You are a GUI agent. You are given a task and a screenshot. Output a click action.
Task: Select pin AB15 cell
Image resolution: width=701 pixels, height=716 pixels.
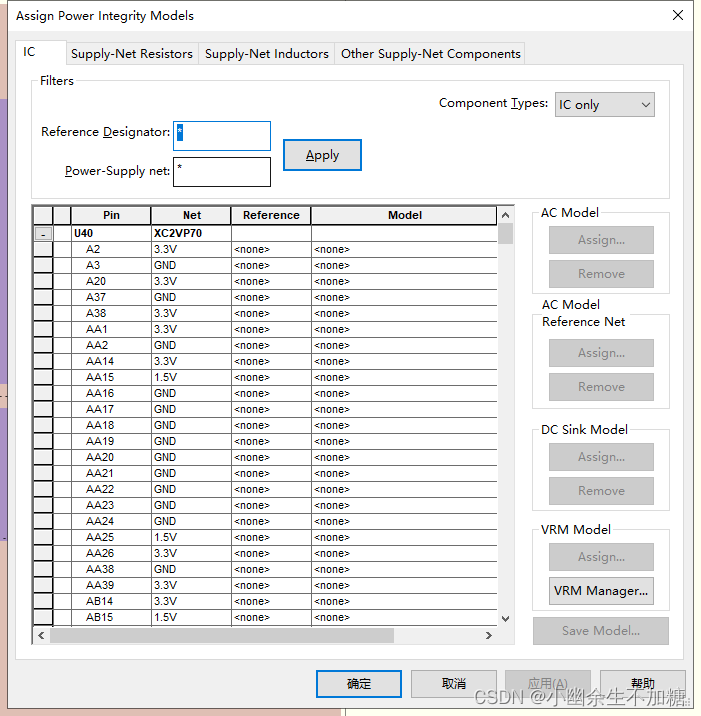click(111, 617)
